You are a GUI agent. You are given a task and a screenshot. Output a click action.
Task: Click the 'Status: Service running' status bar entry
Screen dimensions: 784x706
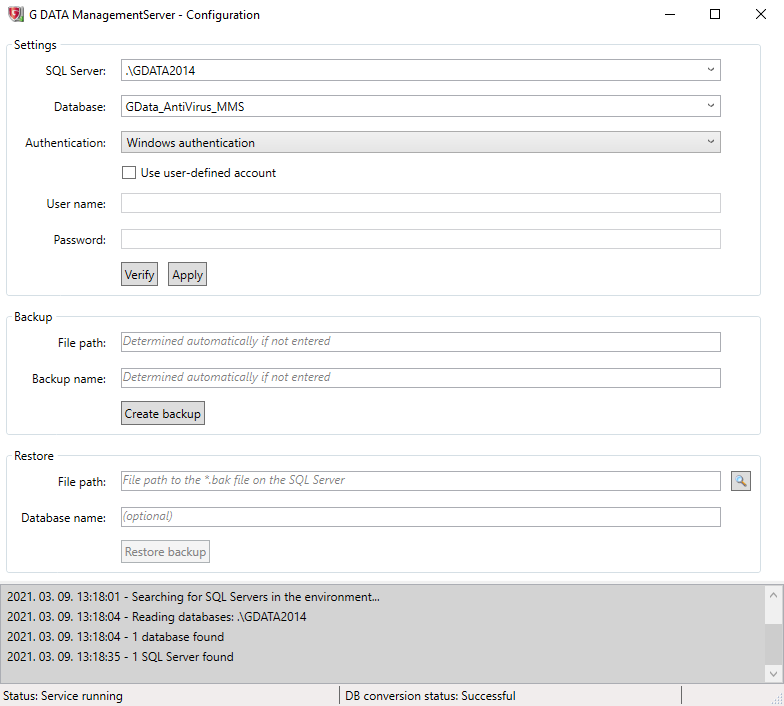(63, 696)
